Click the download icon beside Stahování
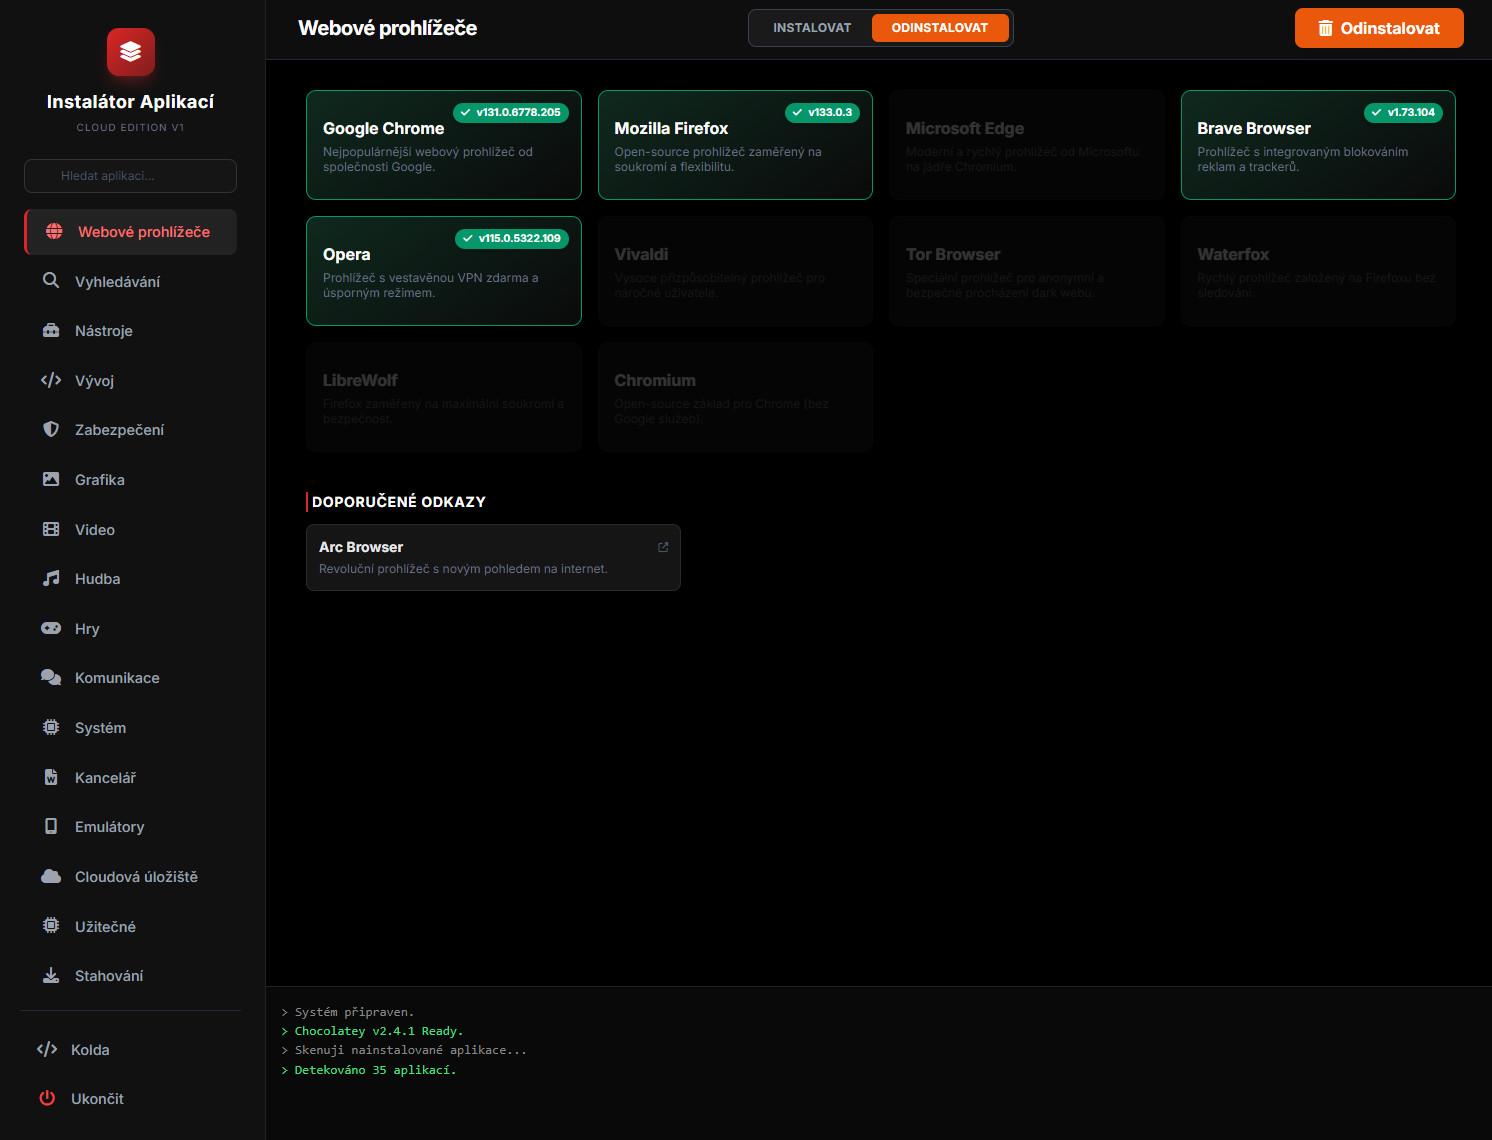This screenshot has height=1140, width=1492. pos(51,976)
